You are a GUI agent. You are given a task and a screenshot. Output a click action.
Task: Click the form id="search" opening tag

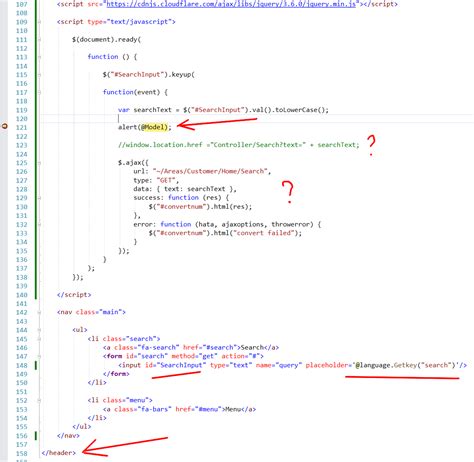[x=183, y=356]
